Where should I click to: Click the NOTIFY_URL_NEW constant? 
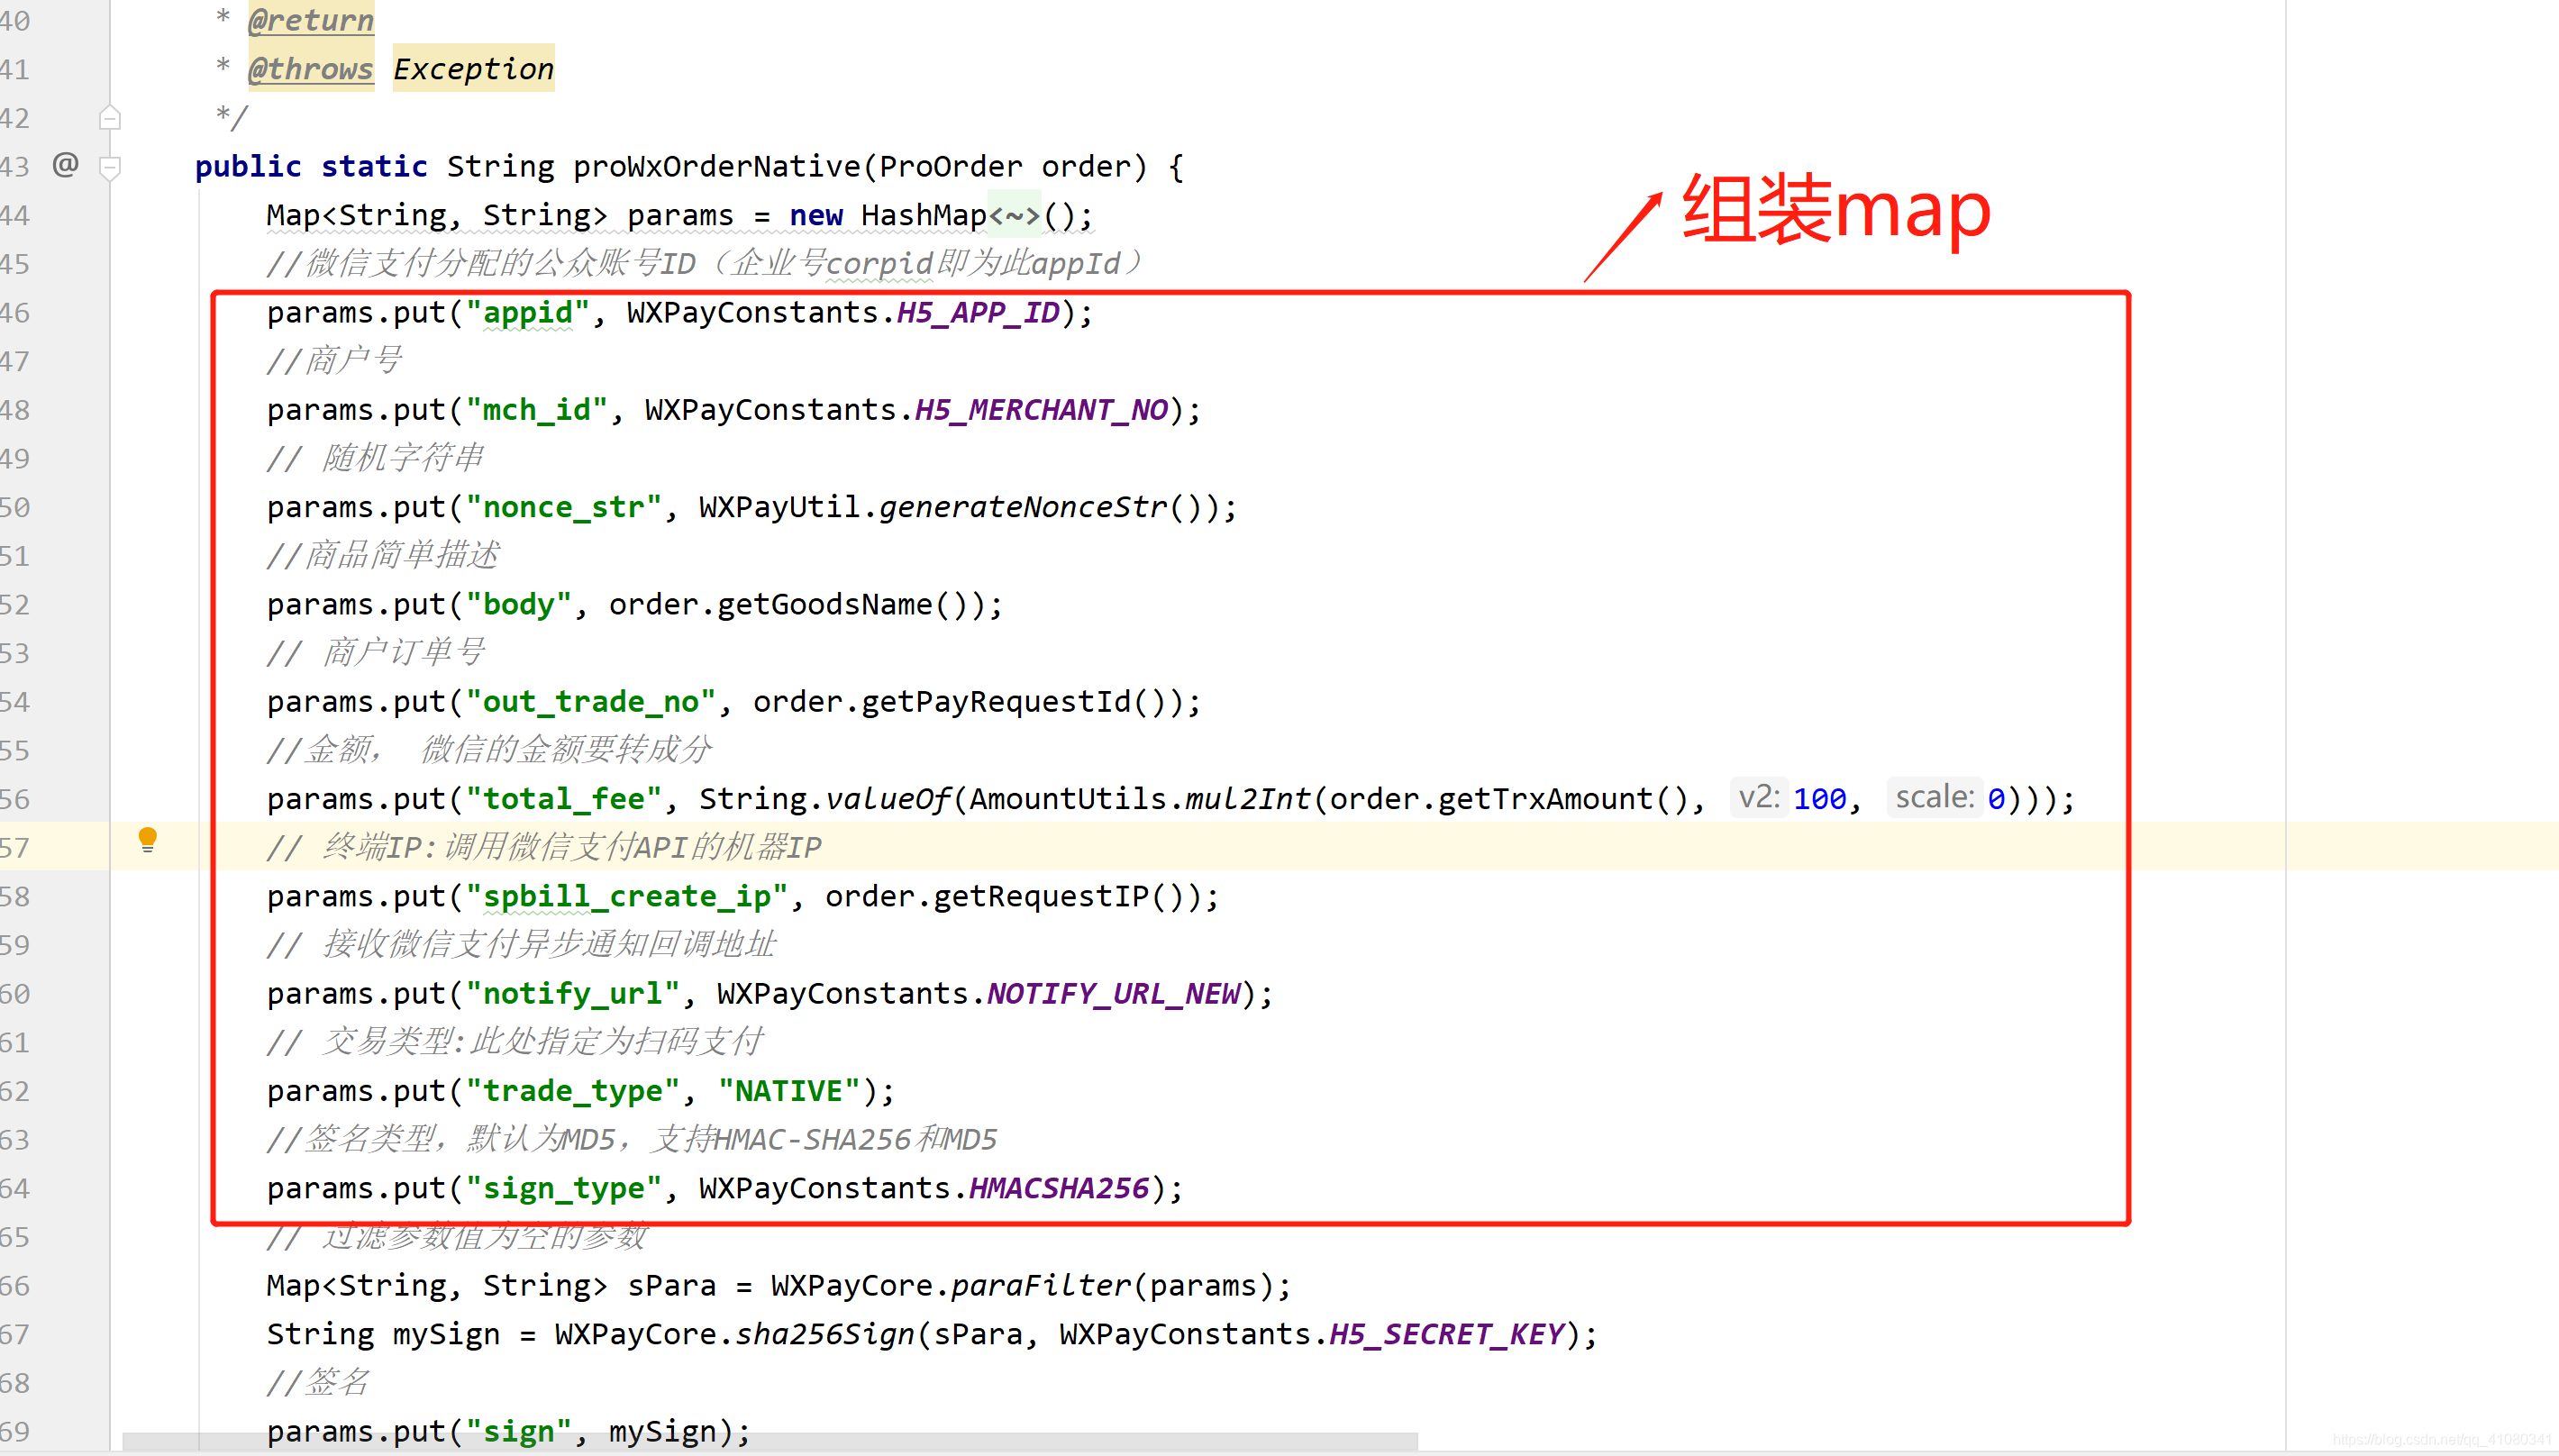tap(1113, 993)
